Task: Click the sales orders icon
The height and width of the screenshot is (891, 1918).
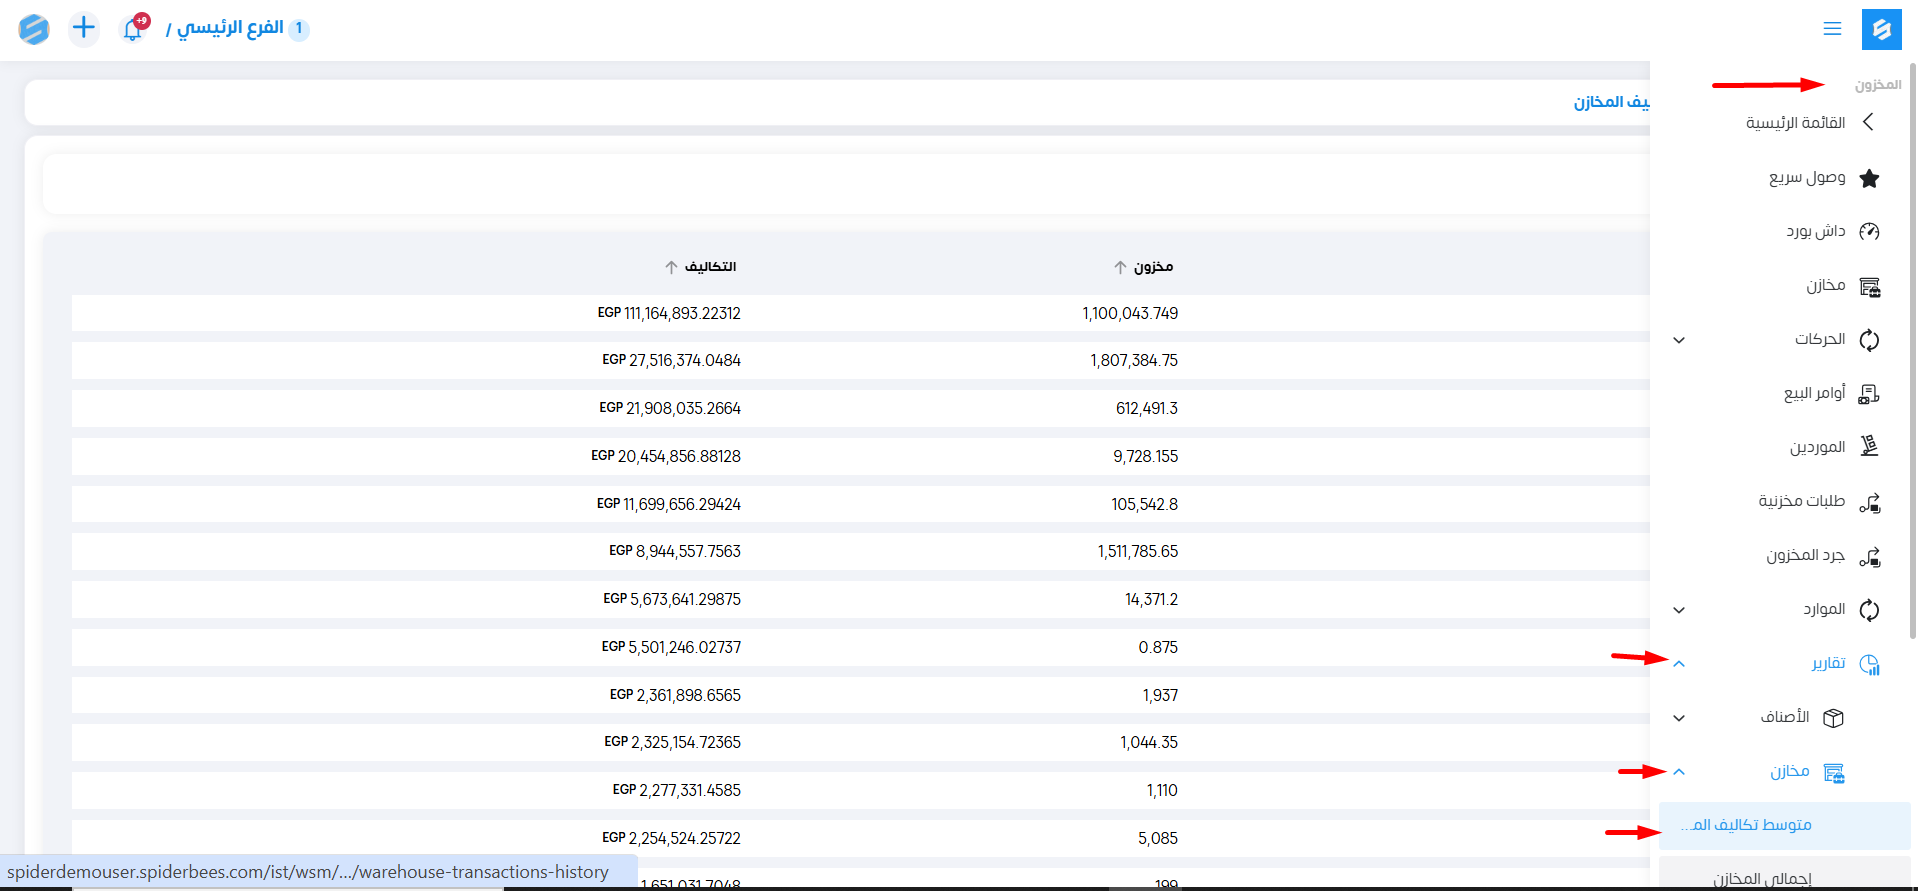Action: tap(1868, 394)
